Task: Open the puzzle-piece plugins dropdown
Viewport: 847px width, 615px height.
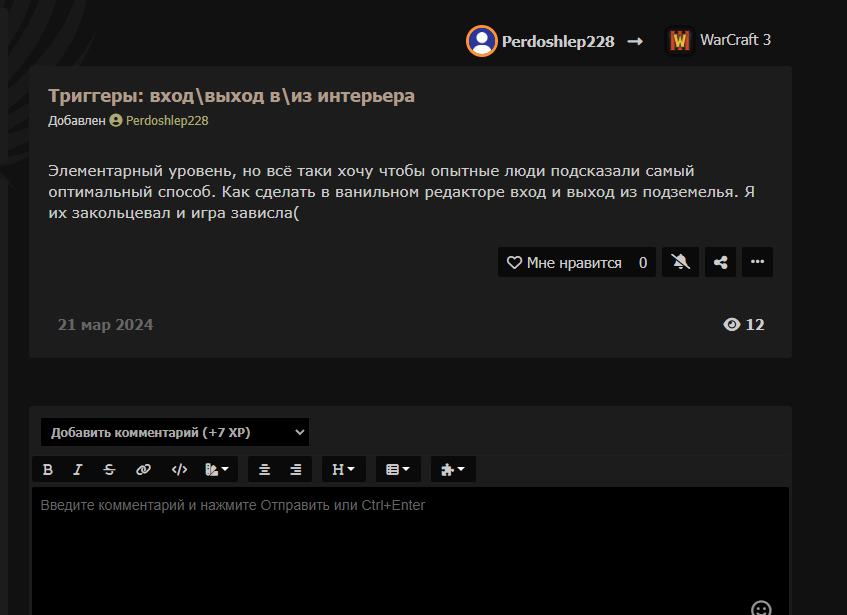Action: click(x=453, y=469)
